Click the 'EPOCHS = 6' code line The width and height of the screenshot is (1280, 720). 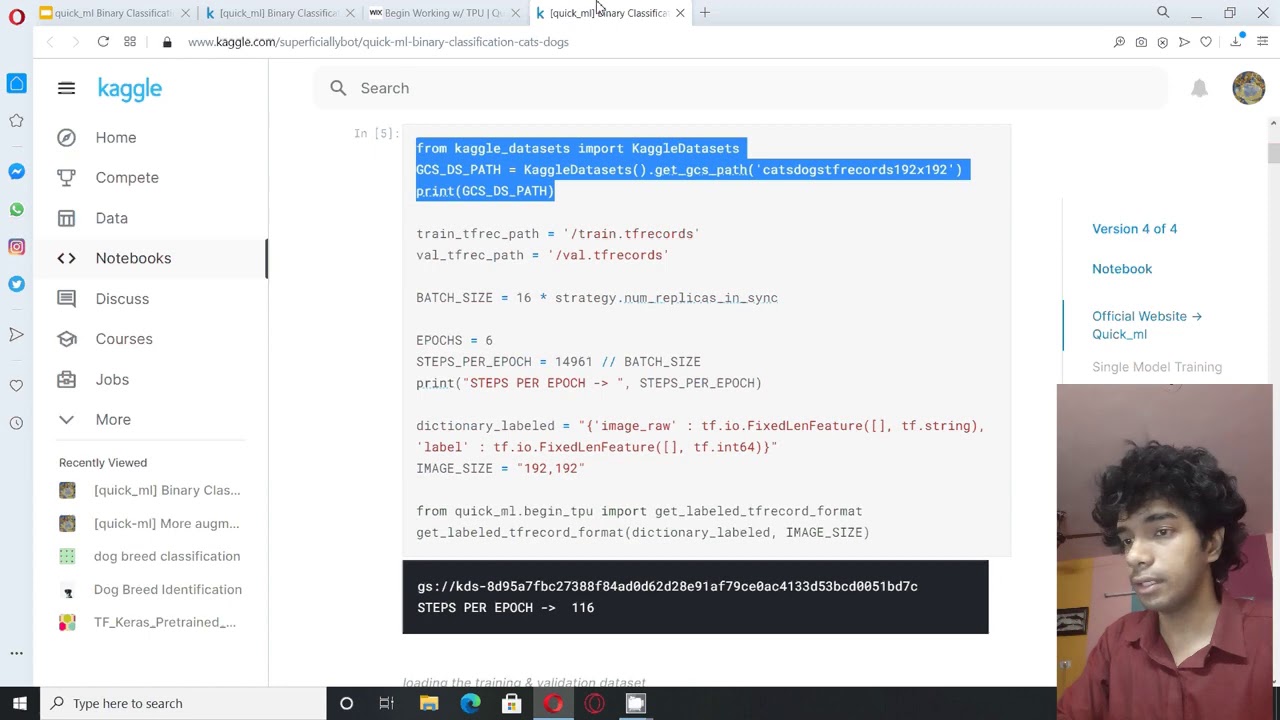point(454,340)
